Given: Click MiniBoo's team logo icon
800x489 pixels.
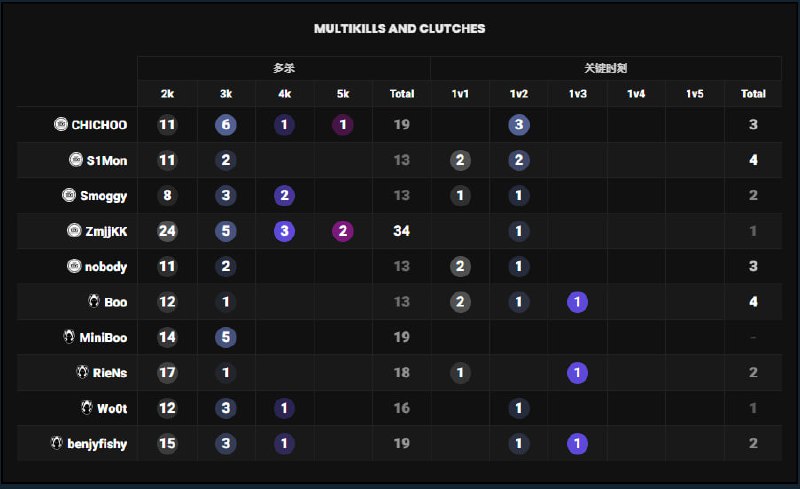Looking at the screenshot, I should (x=69, y=337).
